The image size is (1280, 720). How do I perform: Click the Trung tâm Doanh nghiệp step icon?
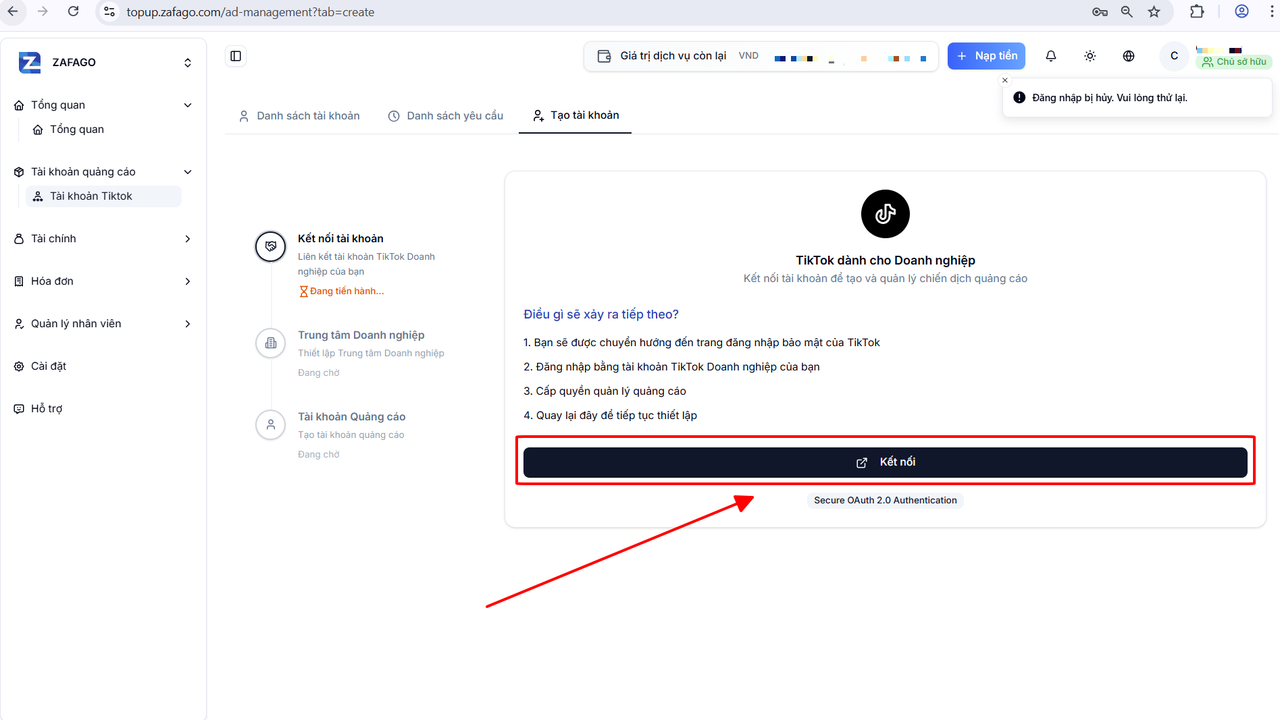pos(271,343)
